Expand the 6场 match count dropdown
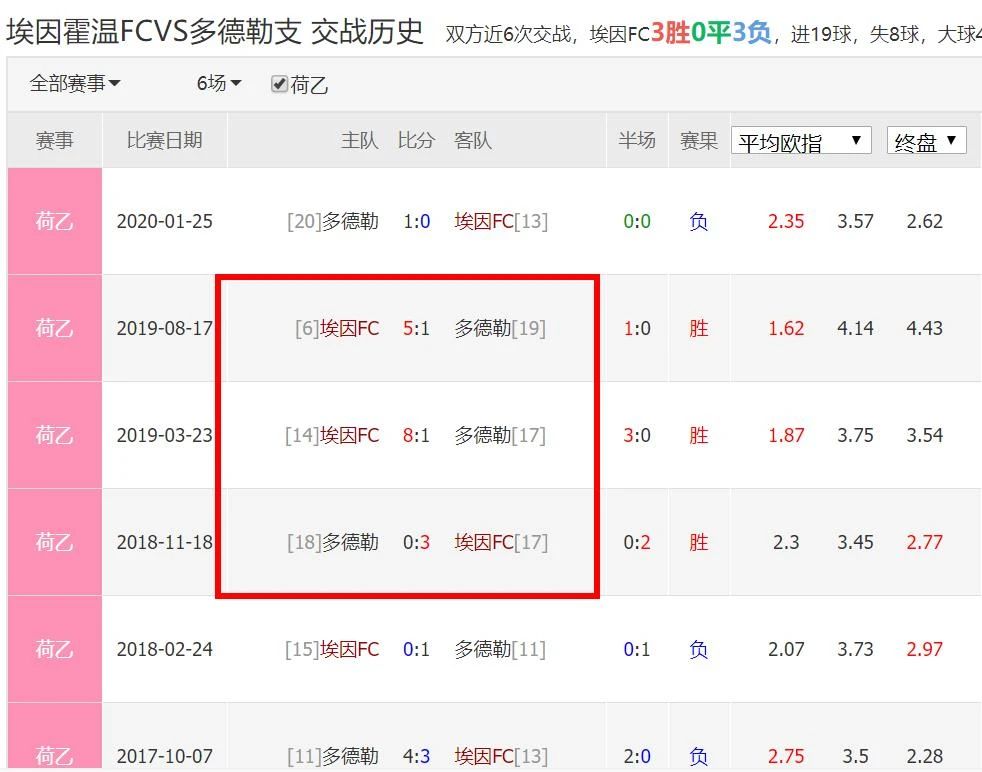Image resolution: width=982 pixels, height=772 pixels. [219, 84]
